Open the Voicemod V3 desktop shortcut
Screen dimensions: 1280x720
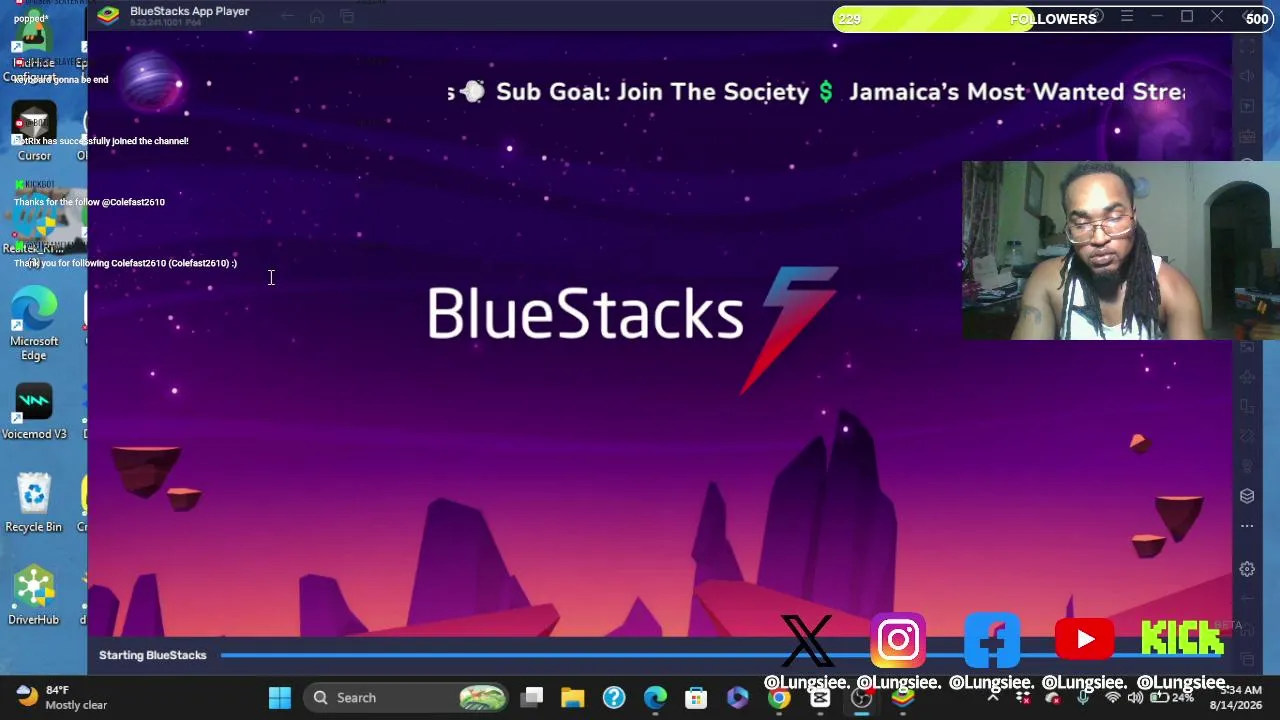click(34, 412)
